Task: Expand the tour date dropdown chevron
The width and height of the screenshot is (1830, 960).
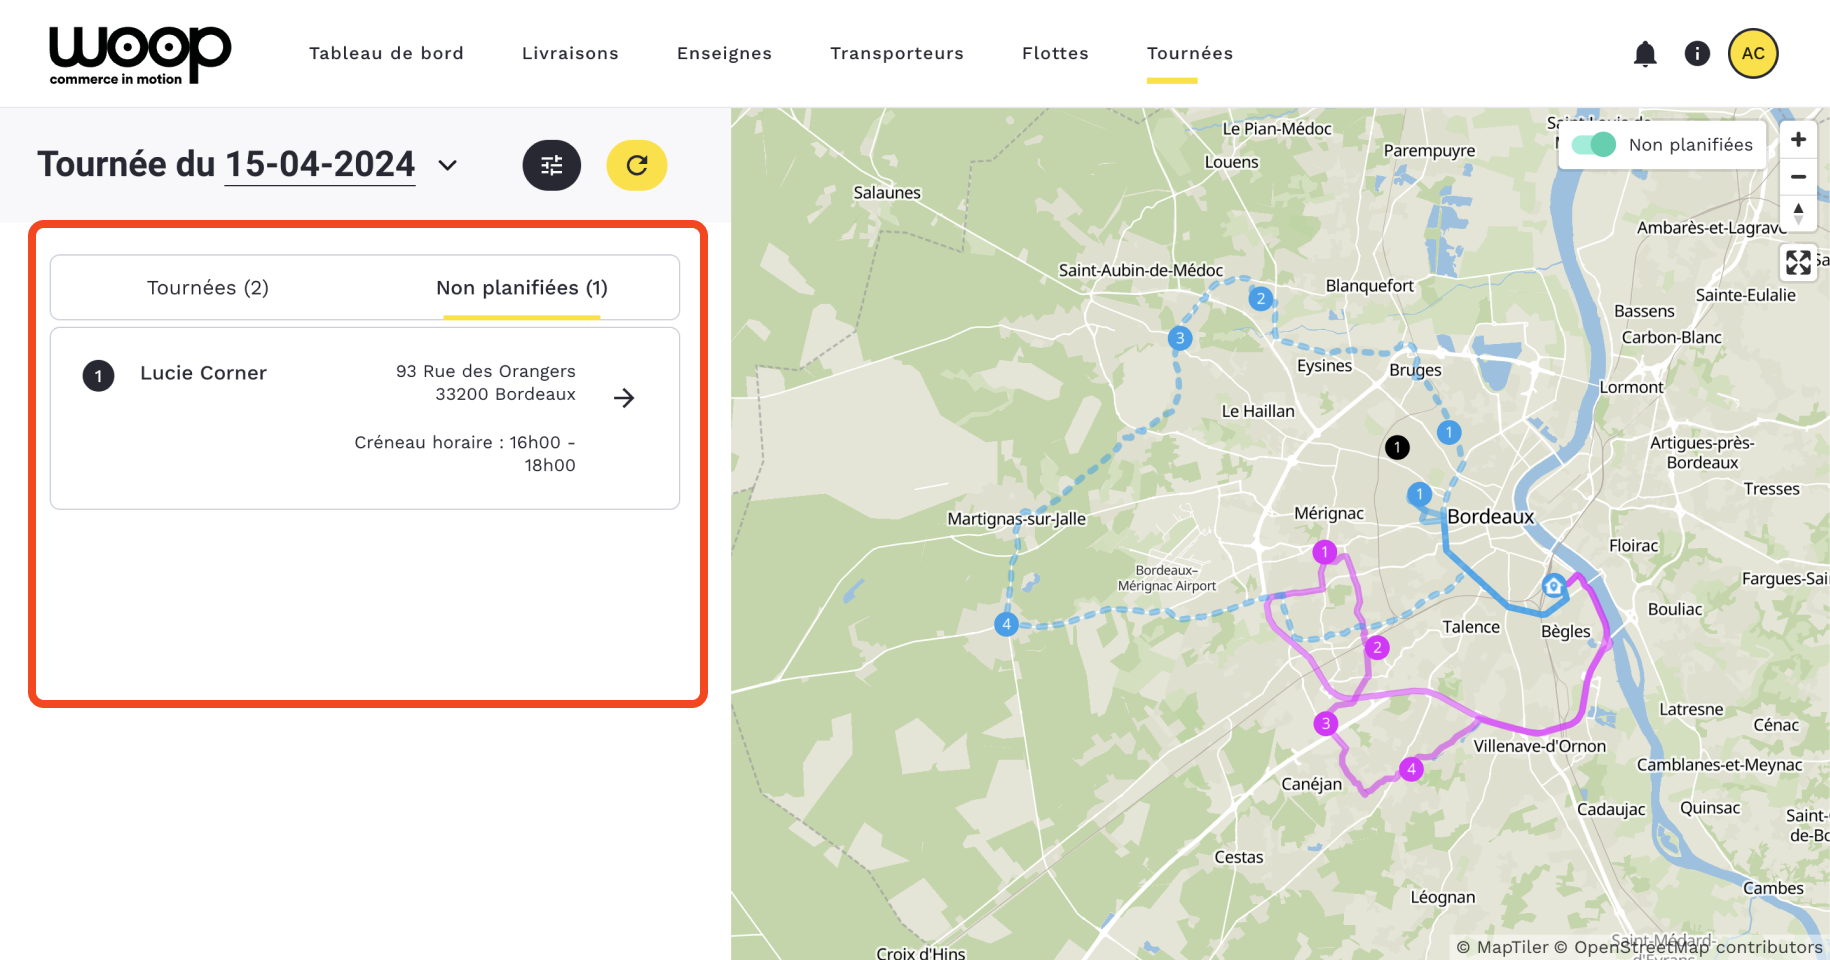Action: pos(448,166)
